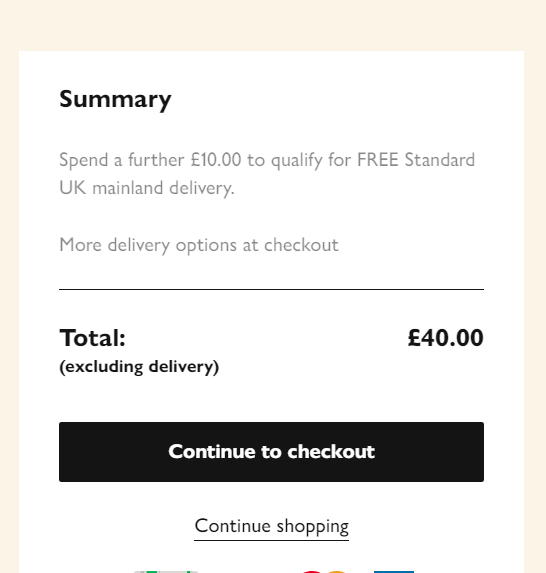546x573 pixels.
Task: Click More delivery options at checkout text
Action: point(199,245)
